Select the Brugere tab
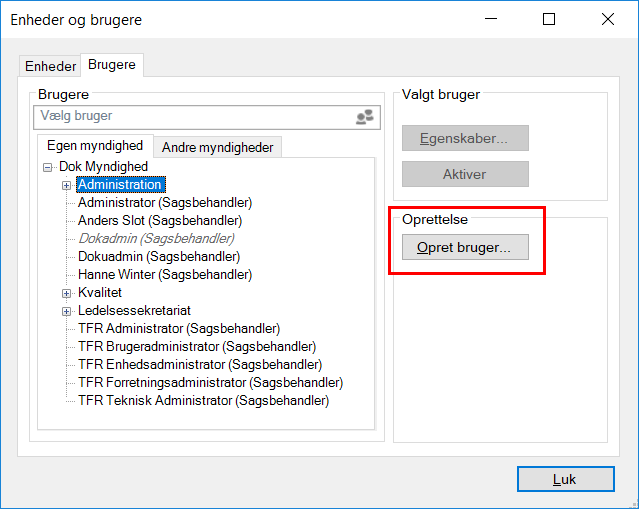 coord(111,65)
